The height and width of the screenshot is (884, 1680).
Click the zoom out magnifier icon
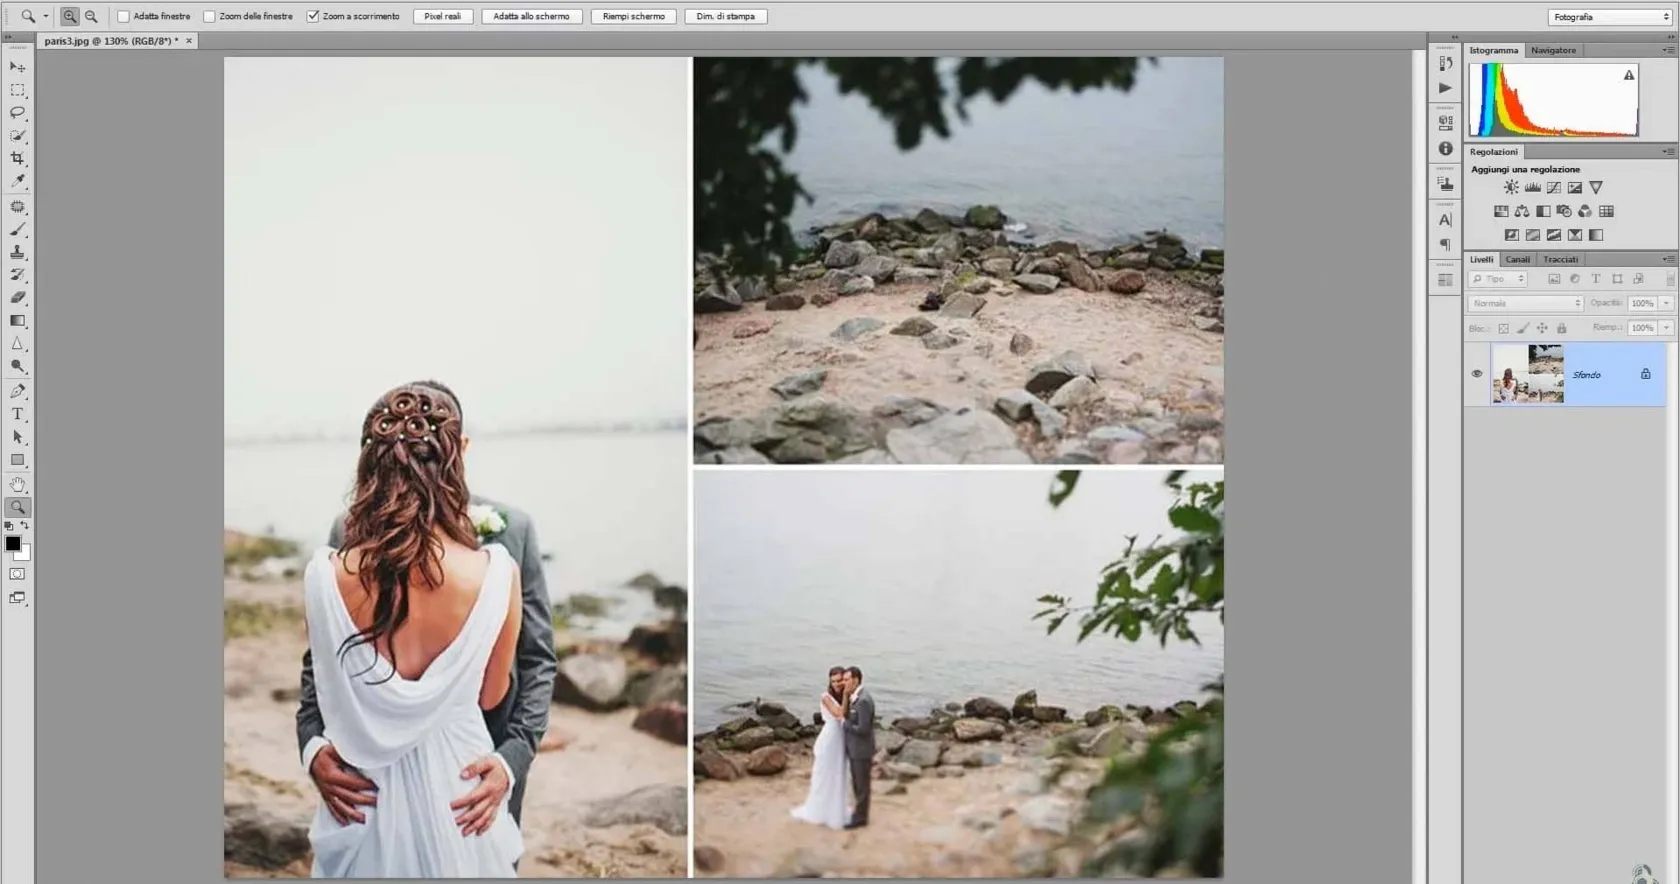point(91,16)
